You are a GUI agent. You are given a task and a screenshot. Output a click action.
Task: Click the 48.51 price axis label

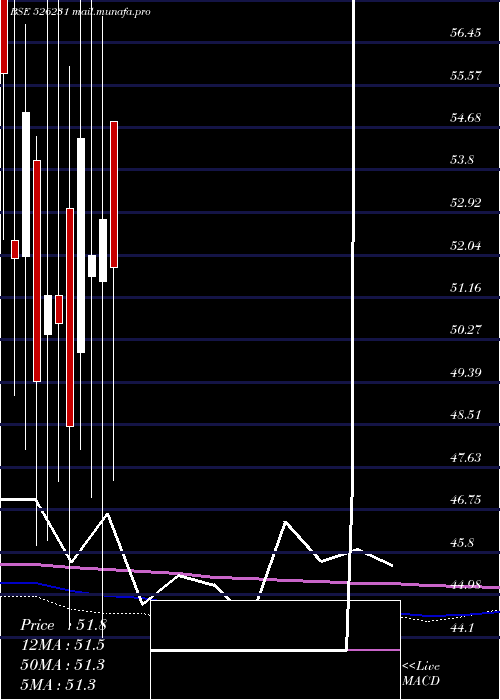coord(466,415)
